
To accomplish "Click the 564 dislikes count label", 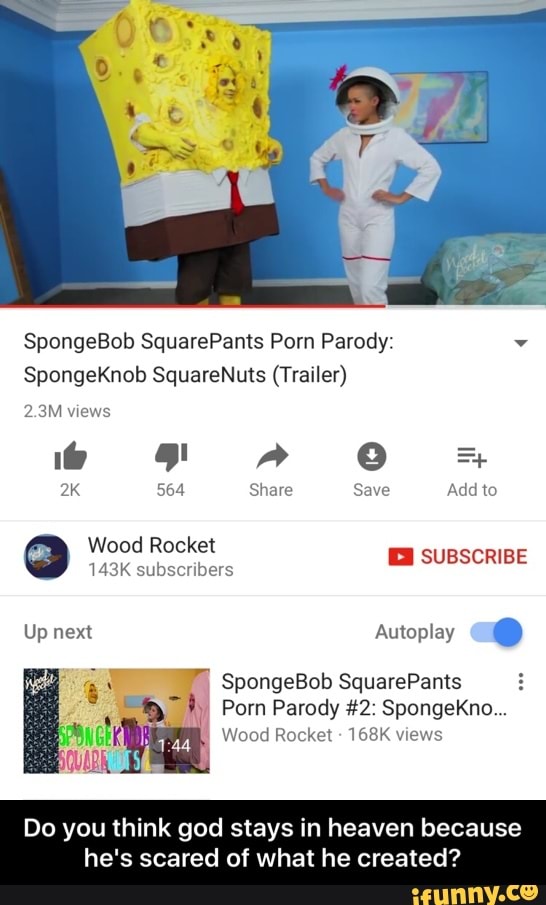I will 171,490.
